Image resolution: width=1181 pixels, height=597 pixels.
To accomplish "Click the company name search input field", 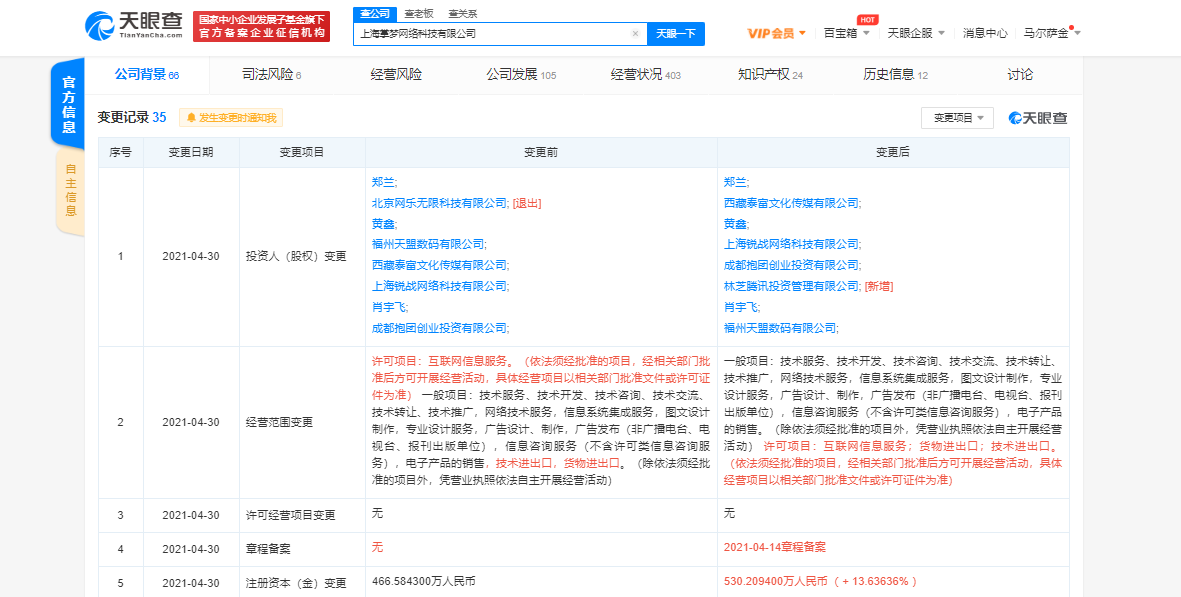I will [x=490, y=34].
